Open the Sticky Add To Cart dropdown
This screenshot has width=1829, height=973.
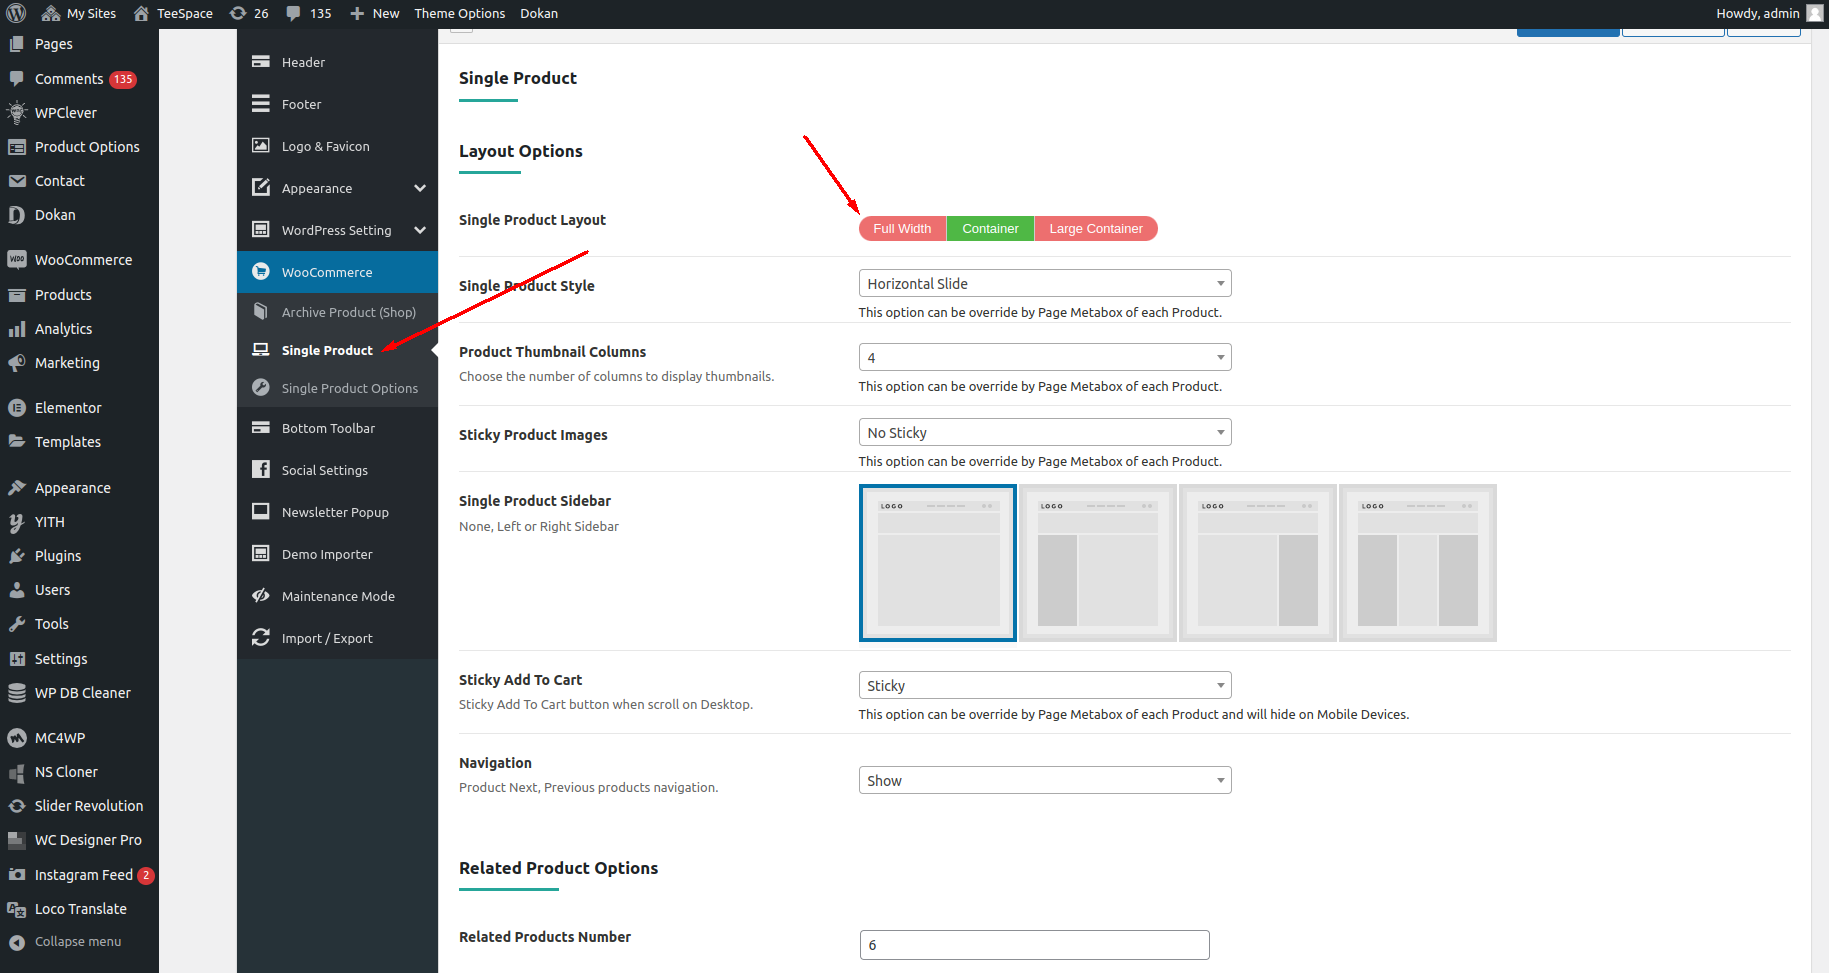point(1045,686)
